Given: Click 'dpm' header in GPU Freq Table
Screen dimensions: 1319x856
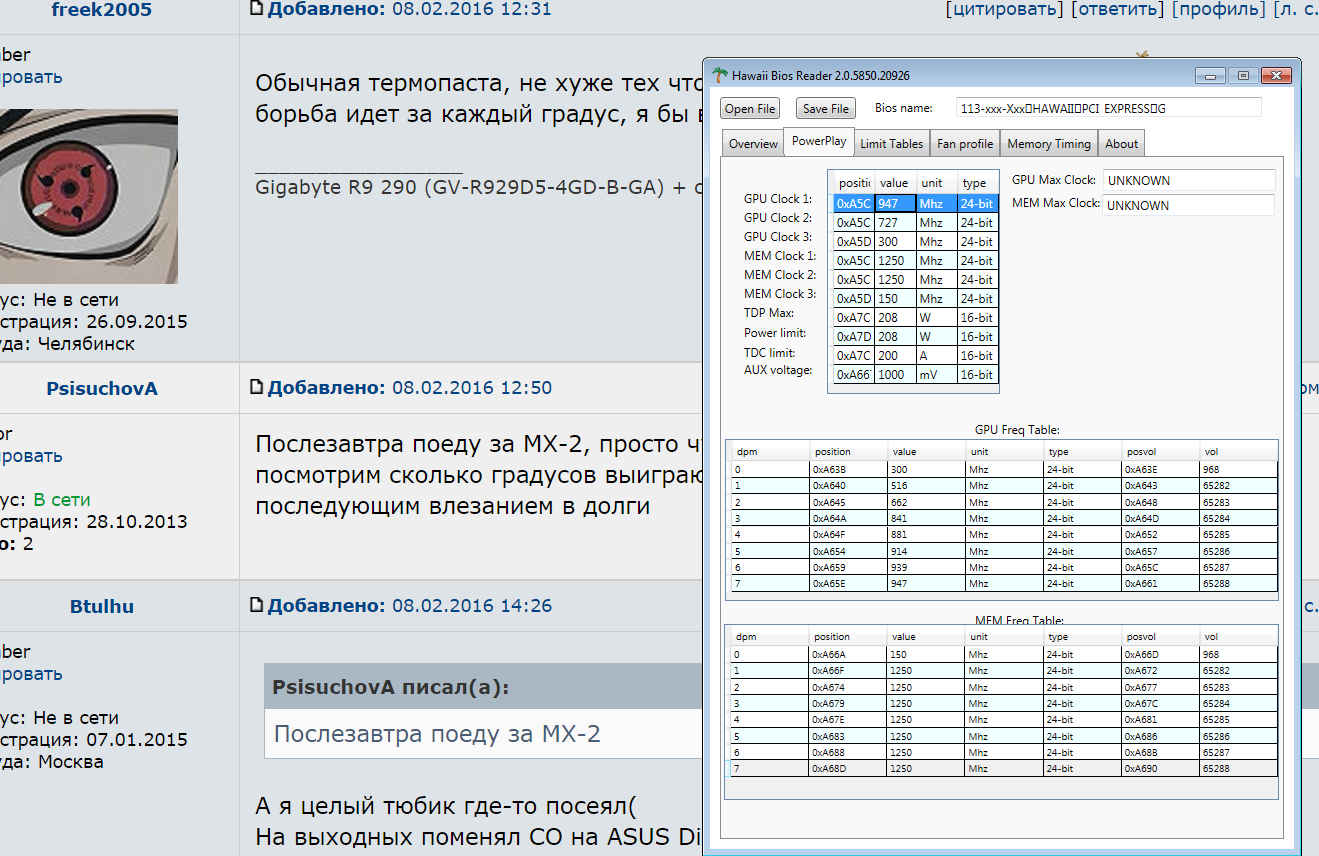Looking at the screenshot, I should [x=770, y=452].
